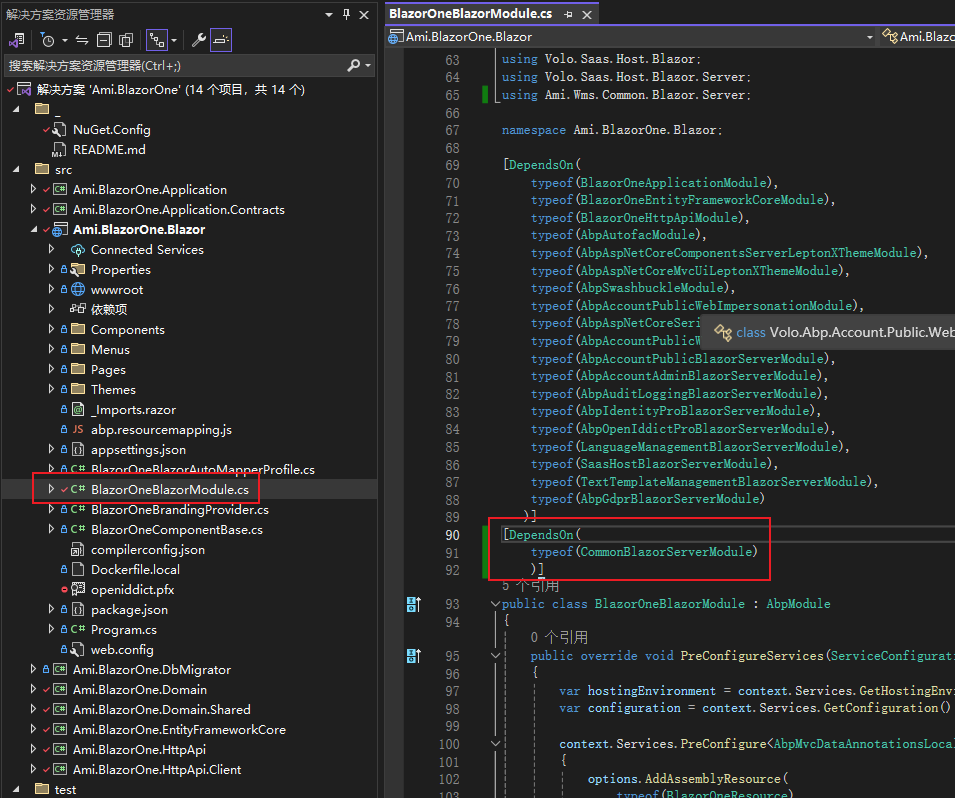This screenshot has width=955, height=798.
Task: Expand Ami.BlazorOne.Application project
Action: [x=33, y=189]
